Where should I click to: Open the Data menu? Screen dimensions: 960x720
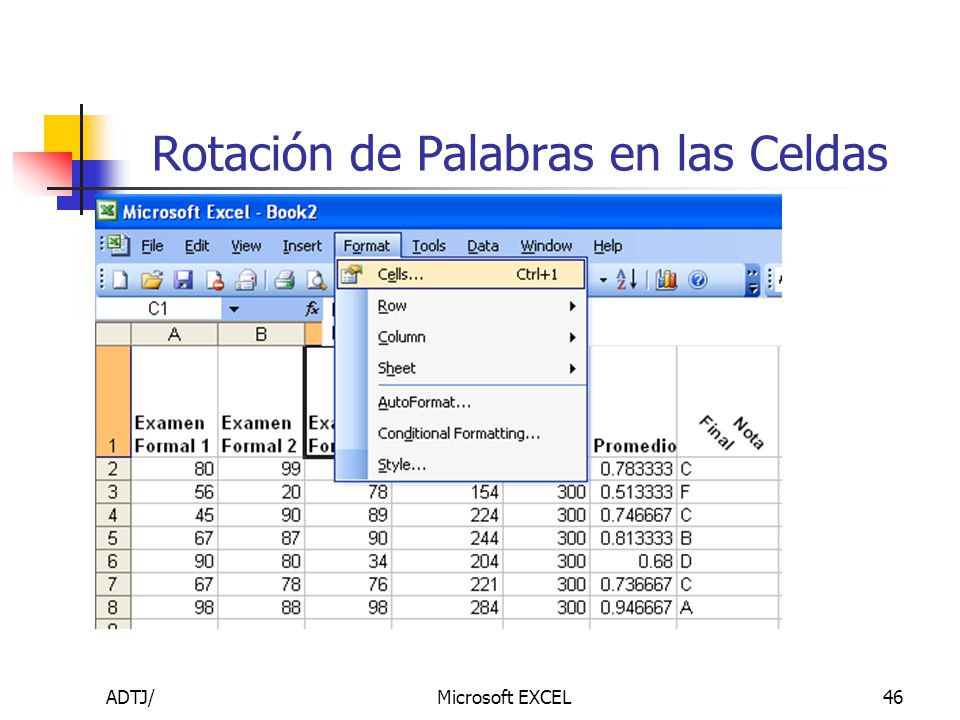pos(483,246)
